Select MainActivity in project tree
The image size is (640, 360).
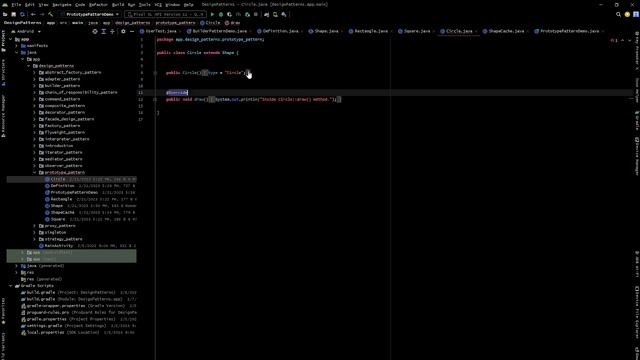click(x=58, y=246)
